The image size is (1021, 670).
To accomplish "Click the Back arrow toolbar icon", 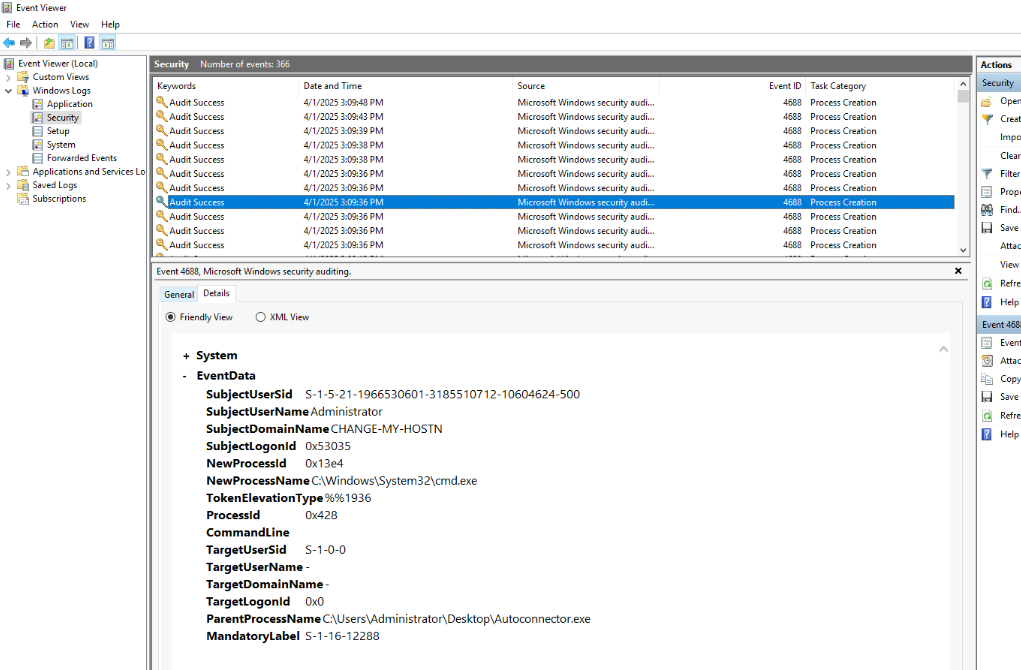I will pyautogui.click(x=9, y=43).
